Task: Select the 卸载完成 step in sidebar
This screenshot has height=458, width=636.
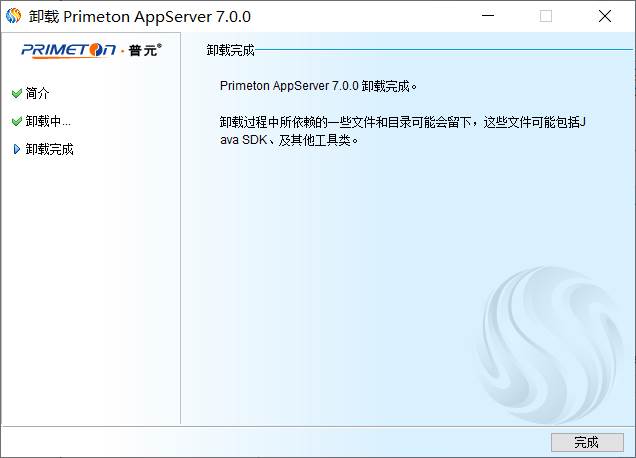Action: click(49, 149)
